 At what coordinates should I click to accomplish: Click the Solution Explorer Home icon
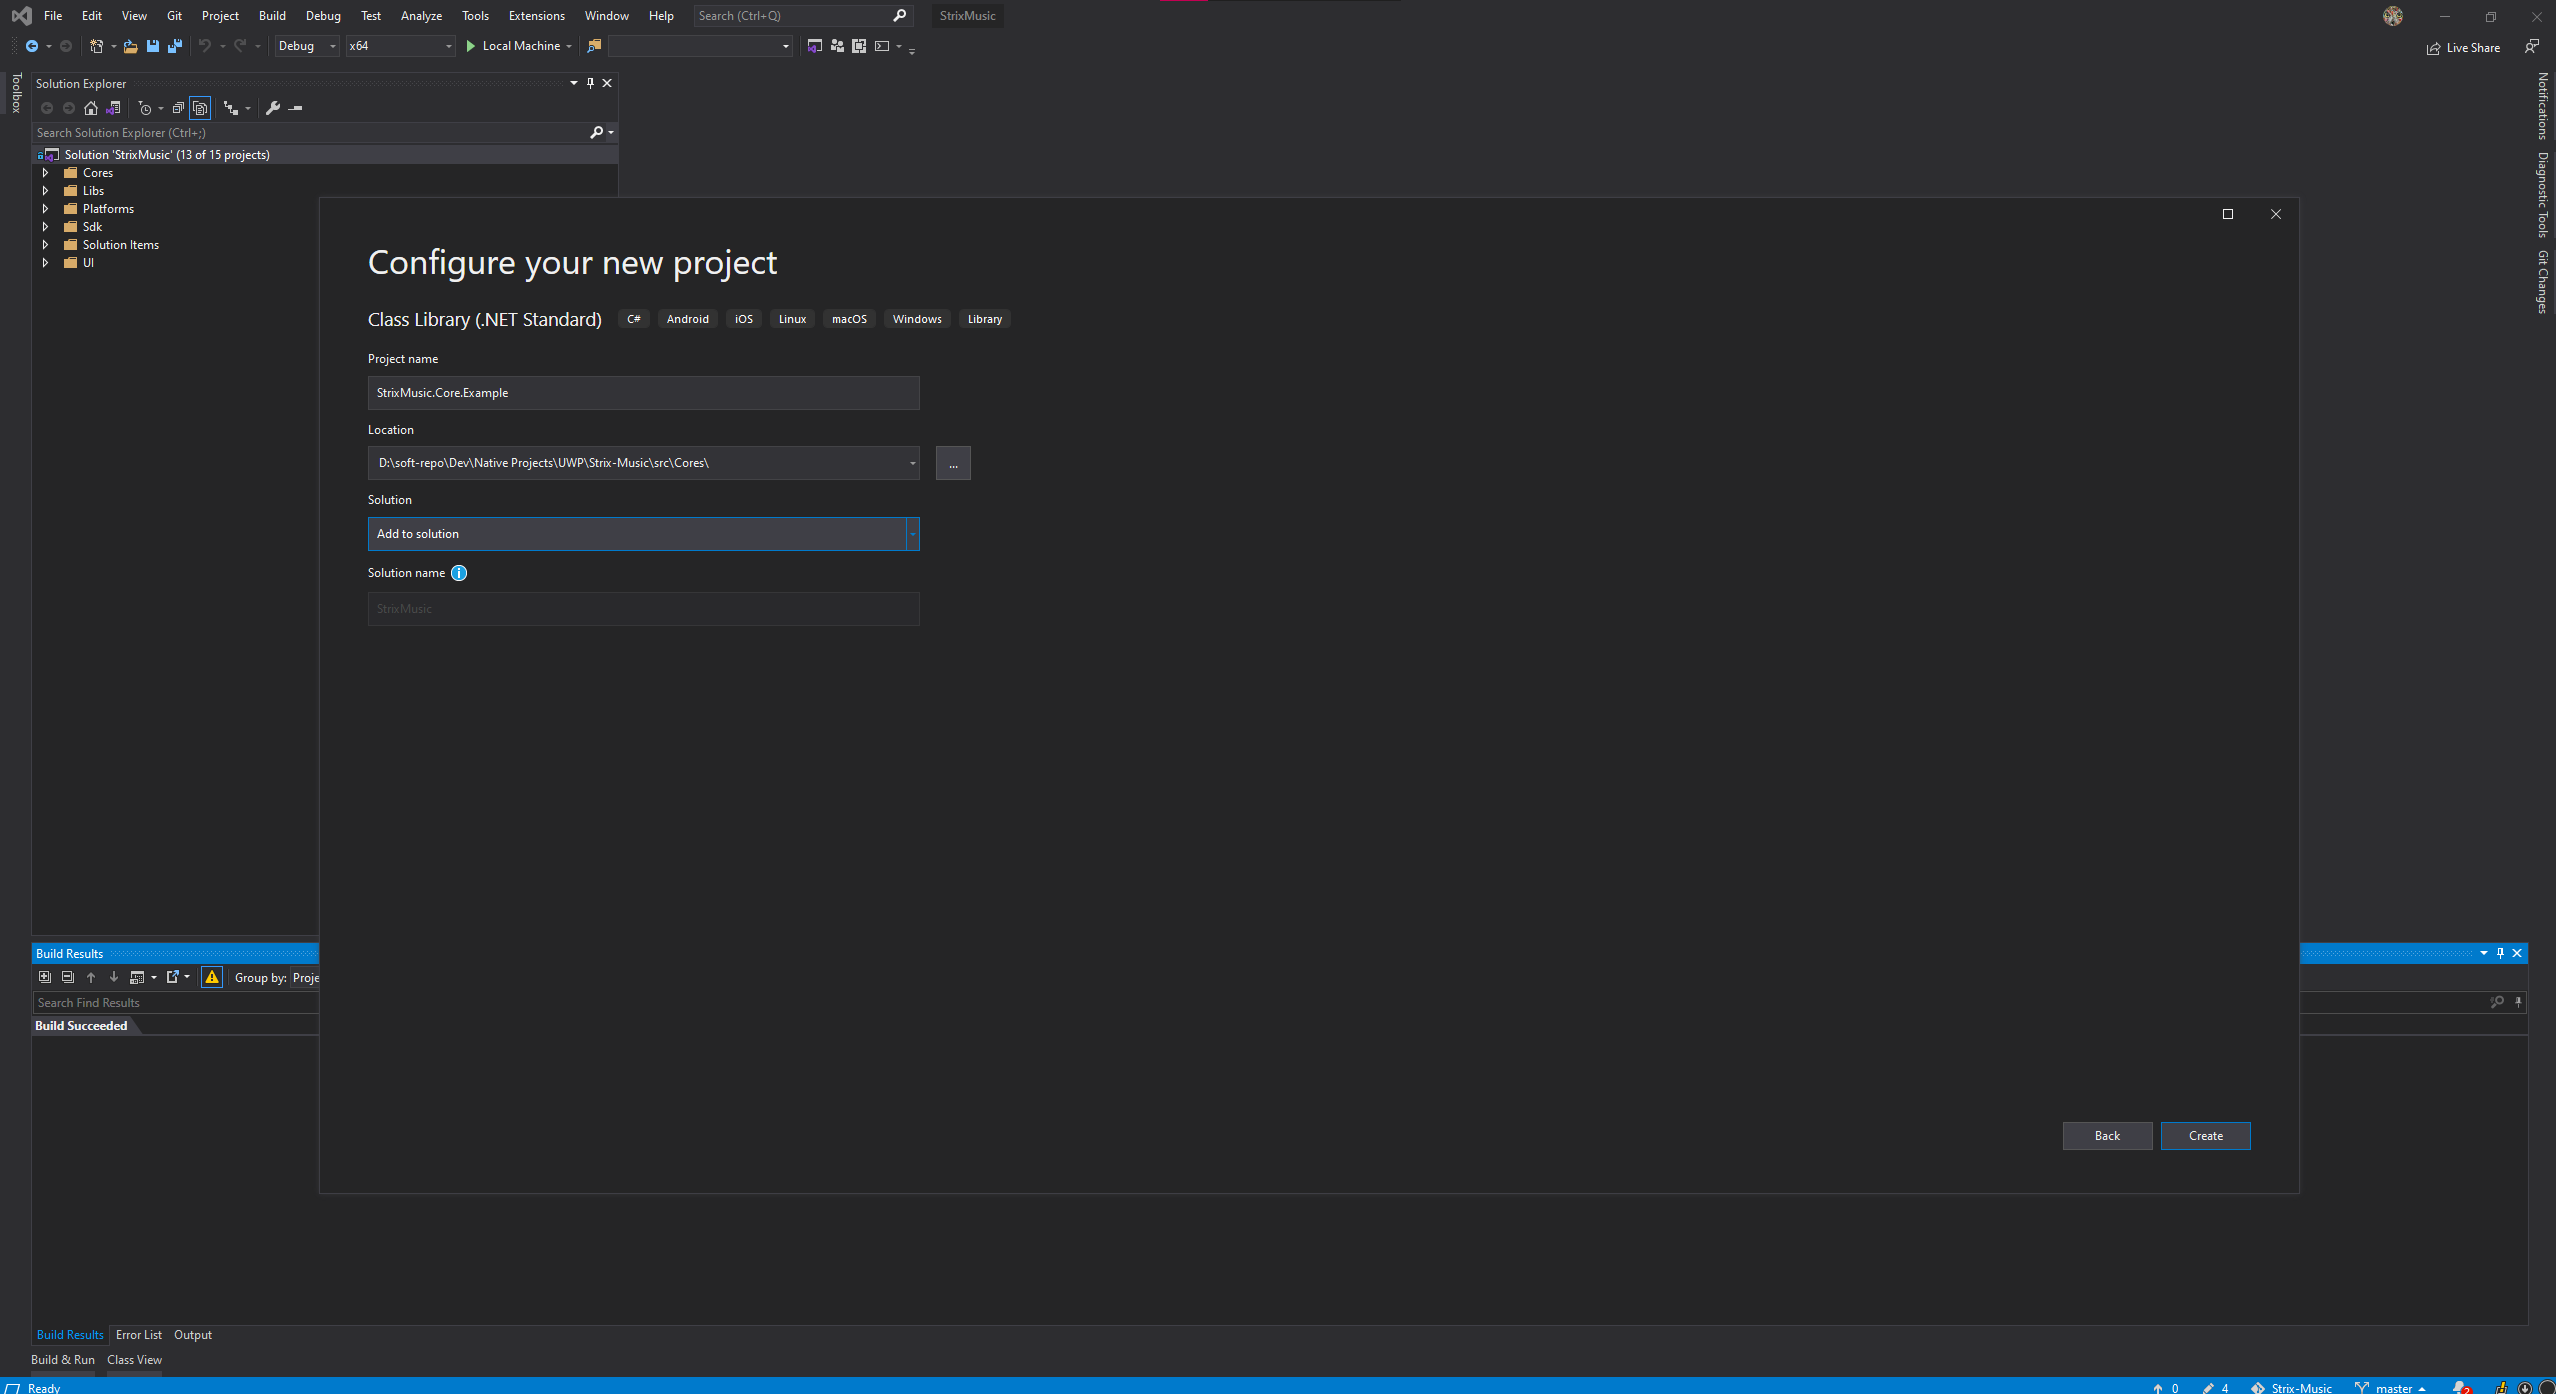click(x=91, y=108)
